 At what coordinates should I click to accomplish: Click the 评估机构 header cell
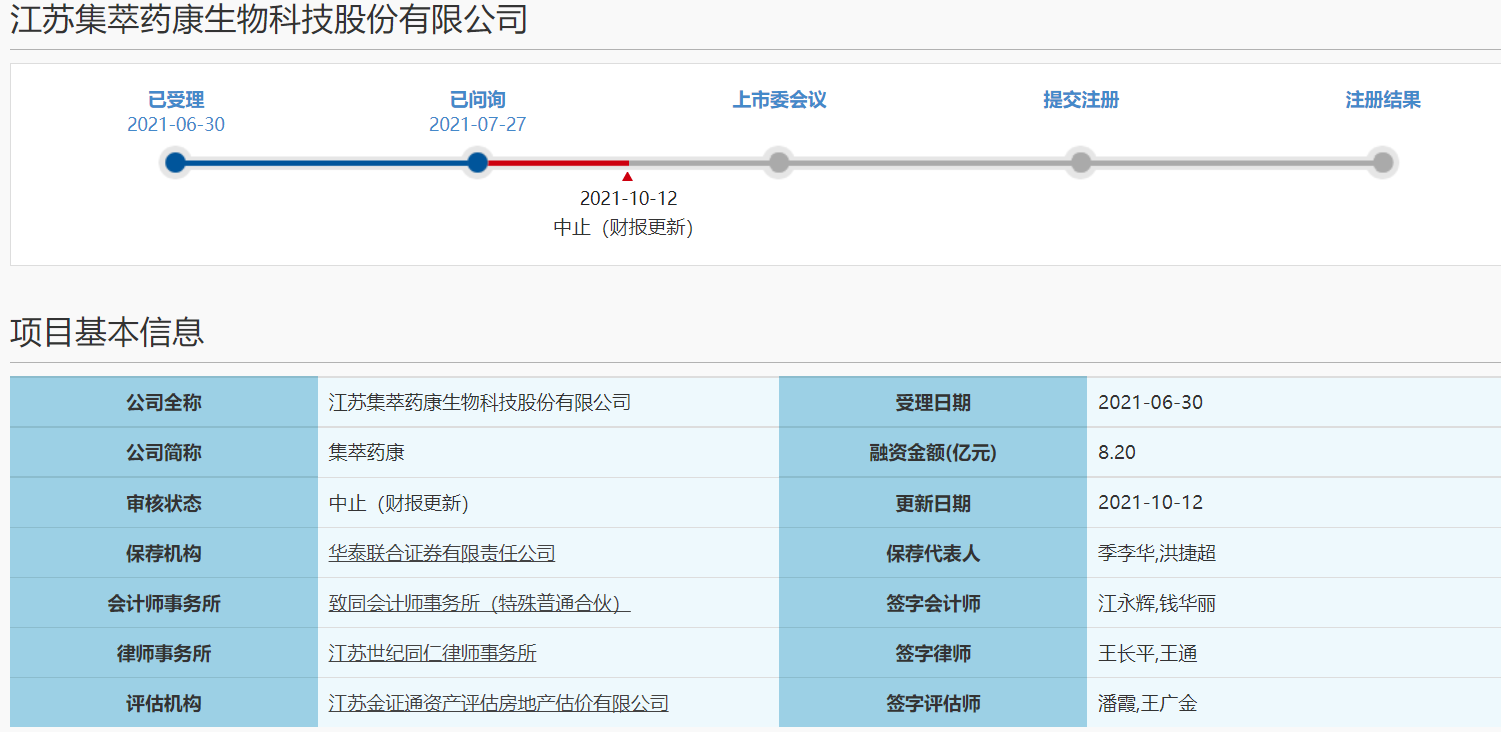164,703
